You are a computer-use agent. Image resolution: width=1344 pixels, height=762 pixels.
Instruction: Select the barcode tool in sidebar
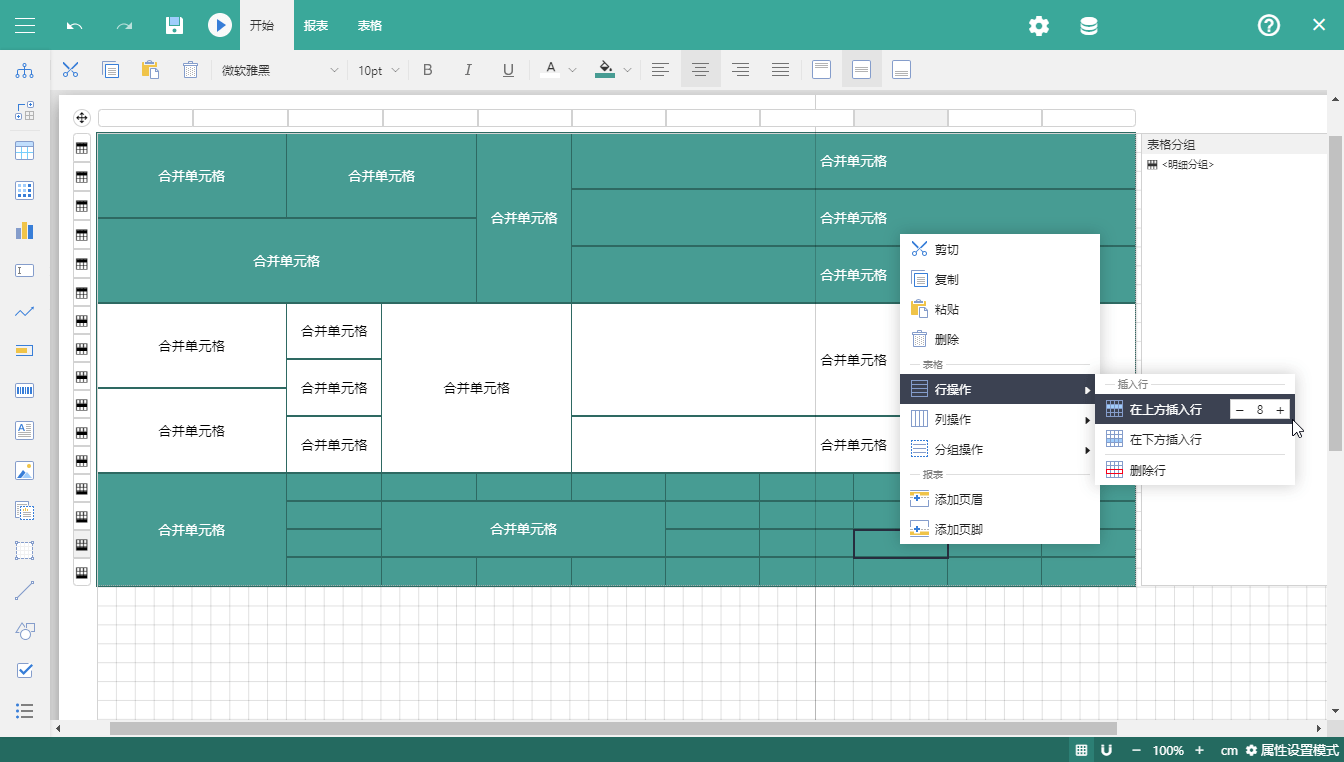[x=25, y=390]
